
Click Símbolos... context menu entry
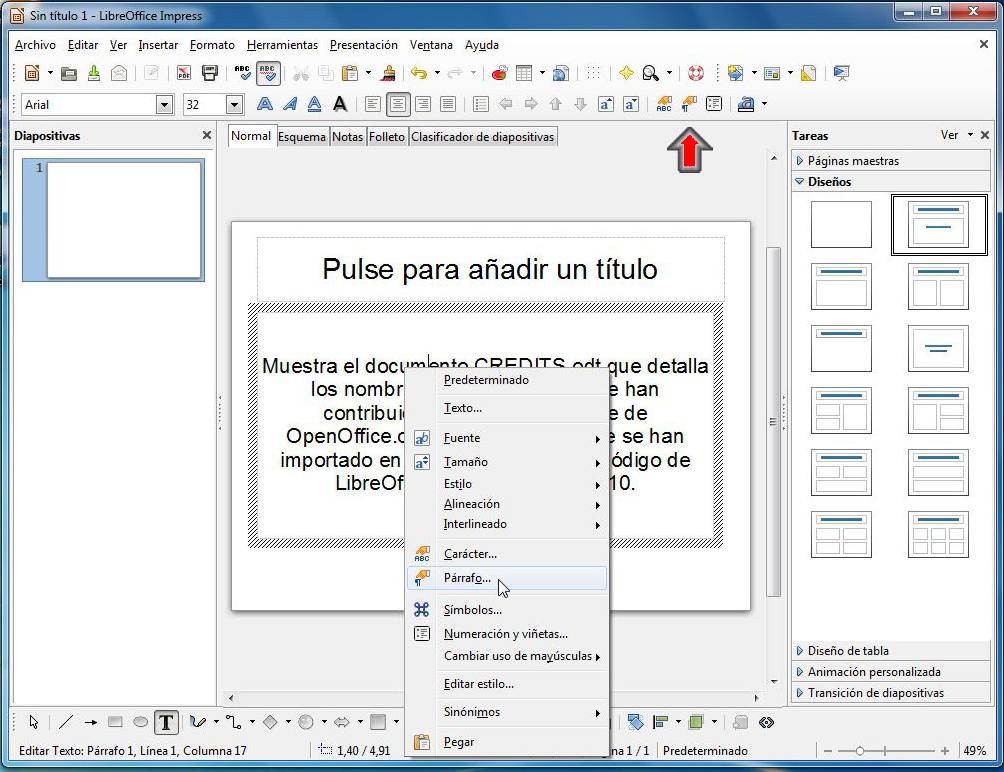(506, 610)
